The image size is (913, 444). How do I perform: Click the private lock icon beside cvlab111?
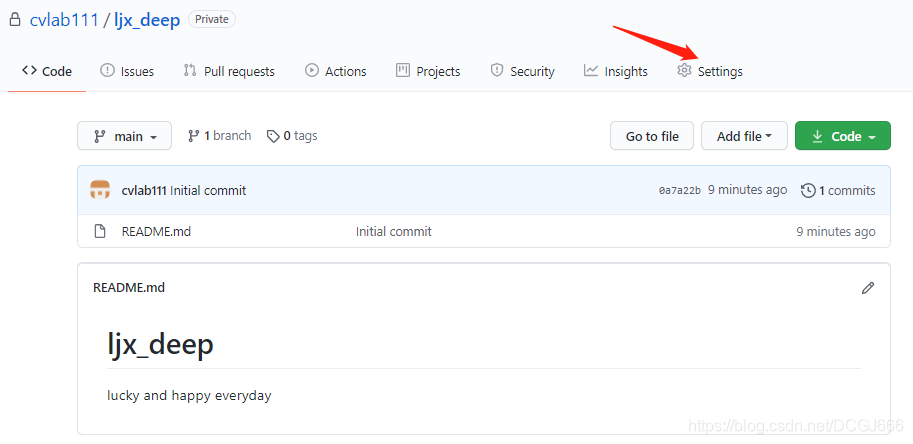pyautogui.click(x=15, y=20)
